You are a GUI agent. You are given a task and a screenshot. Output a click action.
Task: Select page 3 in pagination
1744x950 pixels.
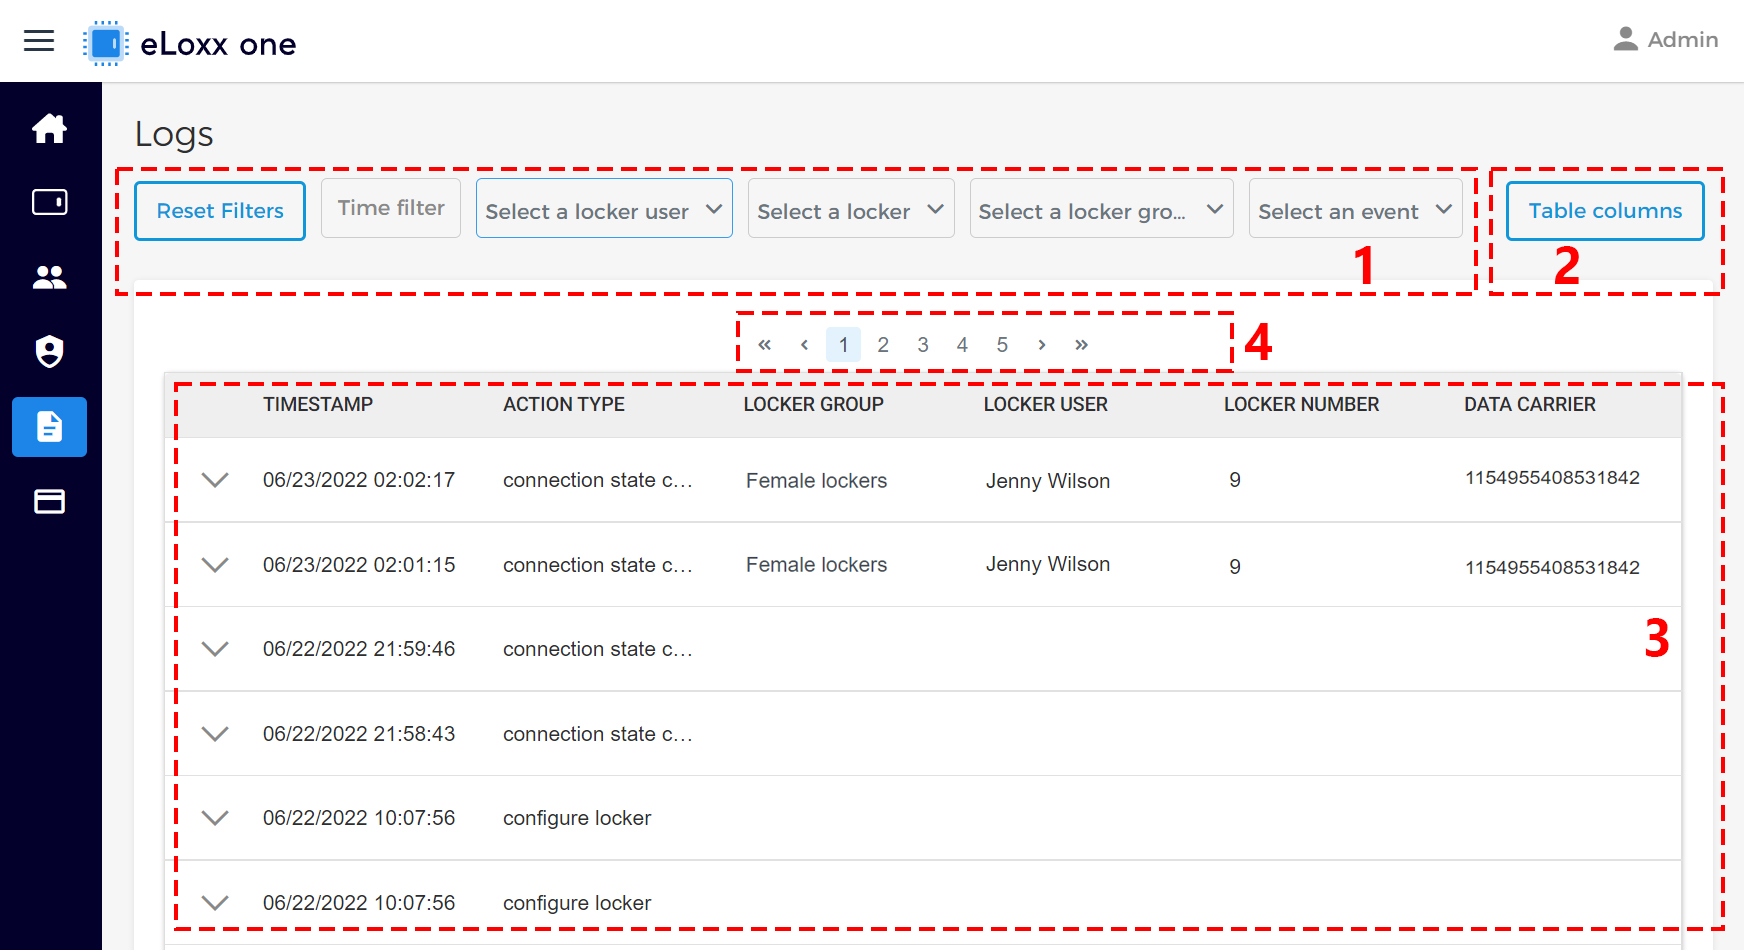click(923, 344)
